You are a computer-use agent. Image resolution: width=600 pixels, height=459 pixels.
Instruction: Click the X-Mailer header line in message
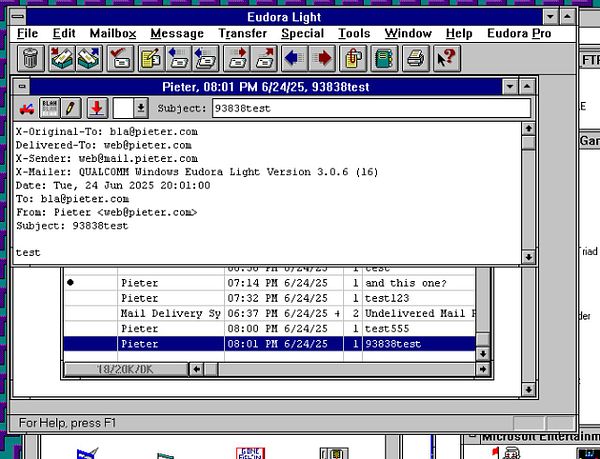[x=197, y=172]
